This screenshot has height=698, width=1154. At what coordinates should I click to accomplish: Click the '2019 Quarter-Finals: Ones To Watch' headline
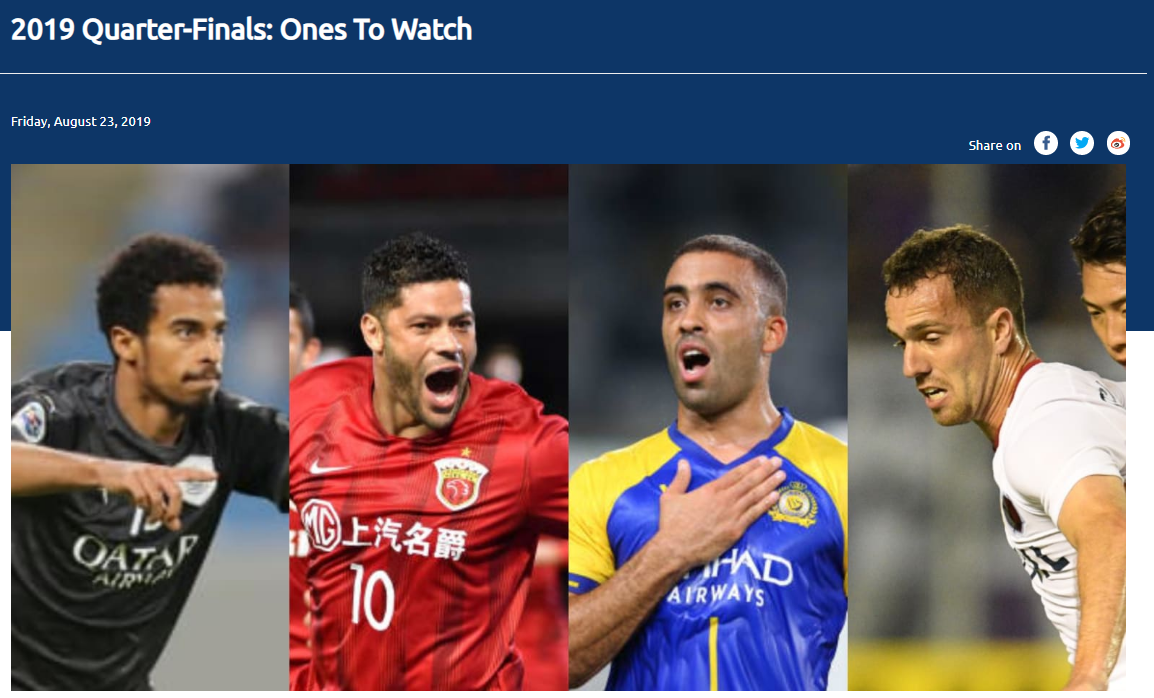[241, 29]
